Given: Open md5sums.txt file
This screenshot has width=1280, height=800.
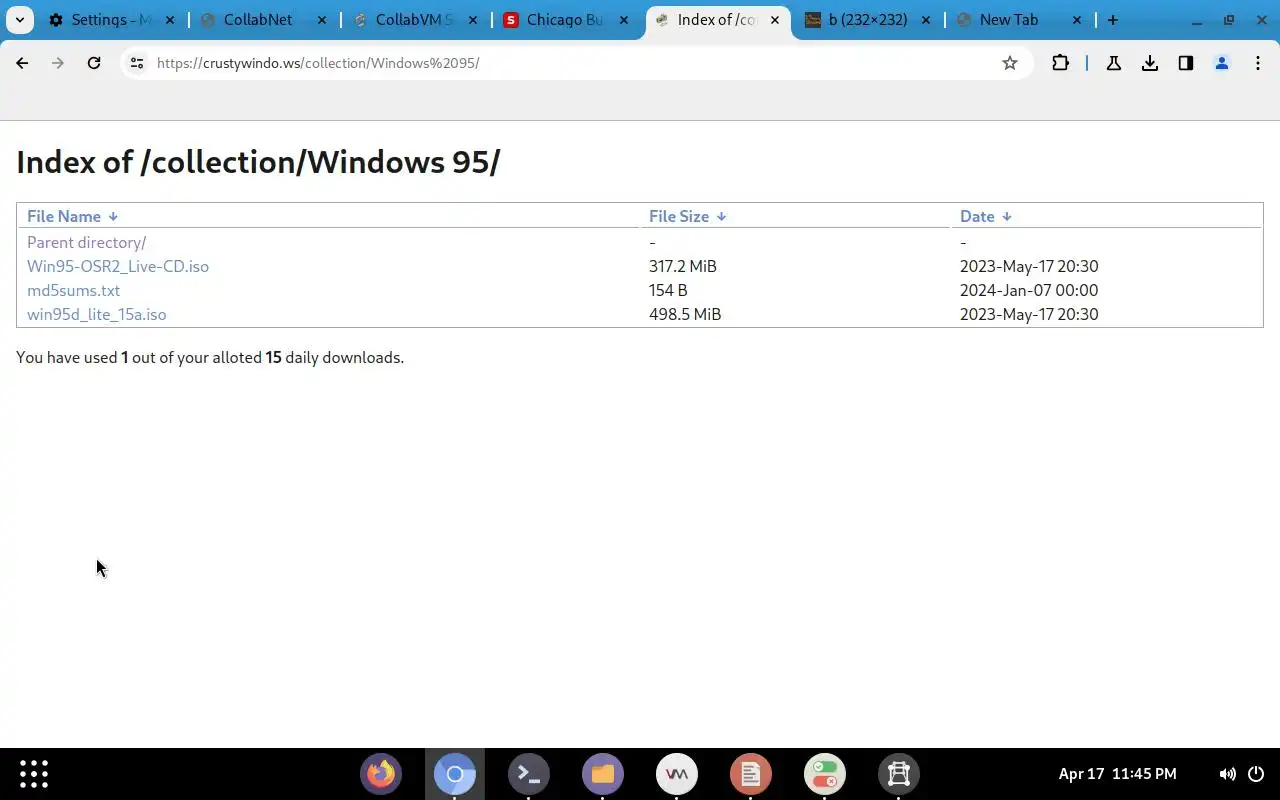Looking at the screenshot, I should (73, 290).
